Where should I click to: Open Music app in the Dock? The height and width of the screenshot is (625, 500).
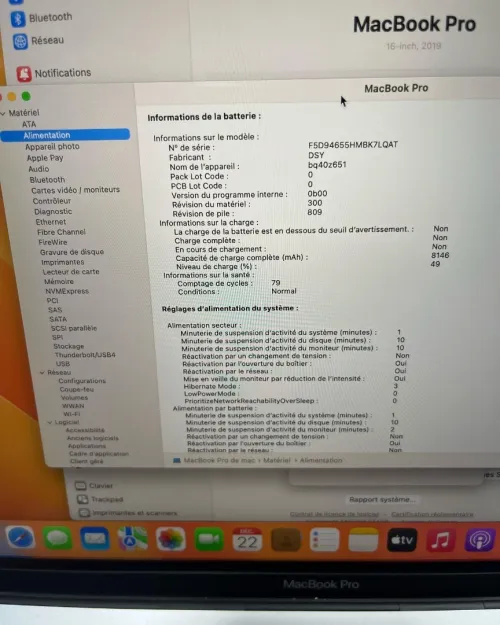coord(441,540)
